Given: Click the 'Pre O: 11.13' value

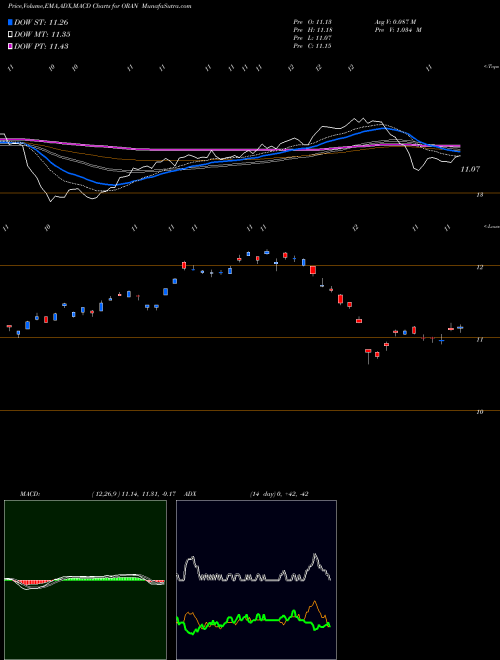Looking at the screenshot, I should [x=312, y=22].
